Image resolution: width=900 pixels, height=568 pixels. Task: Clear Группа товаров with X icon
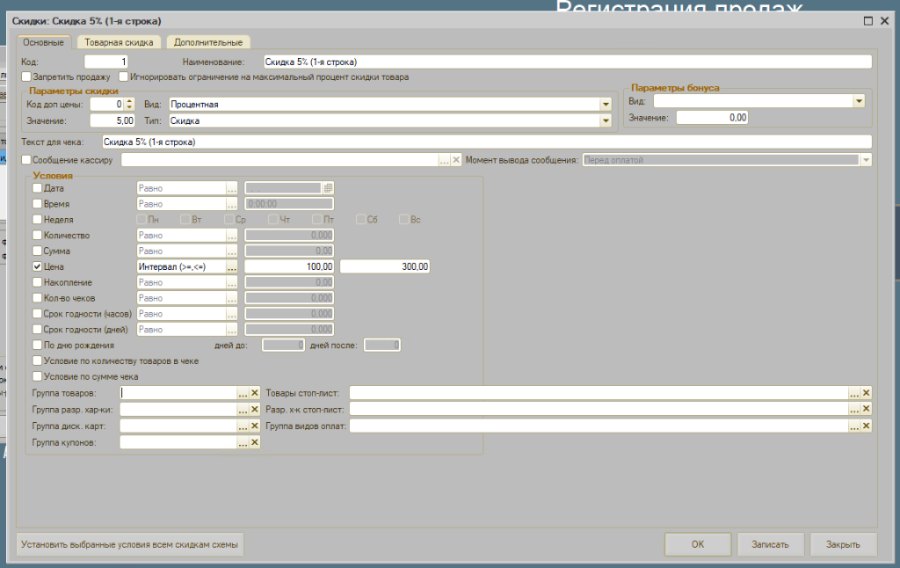[255, 393]
